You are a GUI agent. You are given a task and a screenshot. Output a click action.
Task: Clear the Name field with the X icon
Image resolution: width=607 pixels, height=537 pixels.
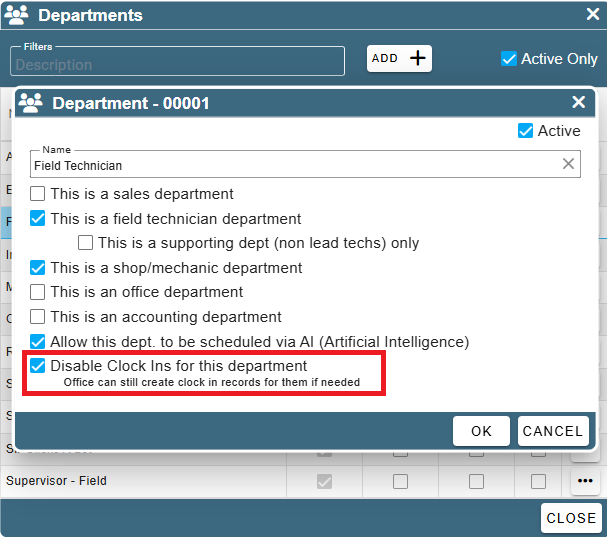[x=568, y=164]
